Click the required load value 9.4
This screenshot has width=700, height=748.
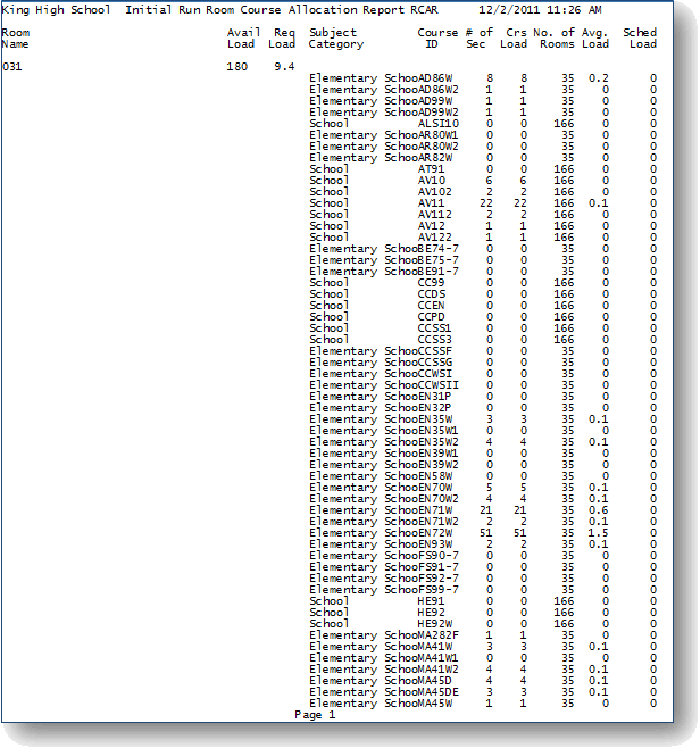coord(284,66)
